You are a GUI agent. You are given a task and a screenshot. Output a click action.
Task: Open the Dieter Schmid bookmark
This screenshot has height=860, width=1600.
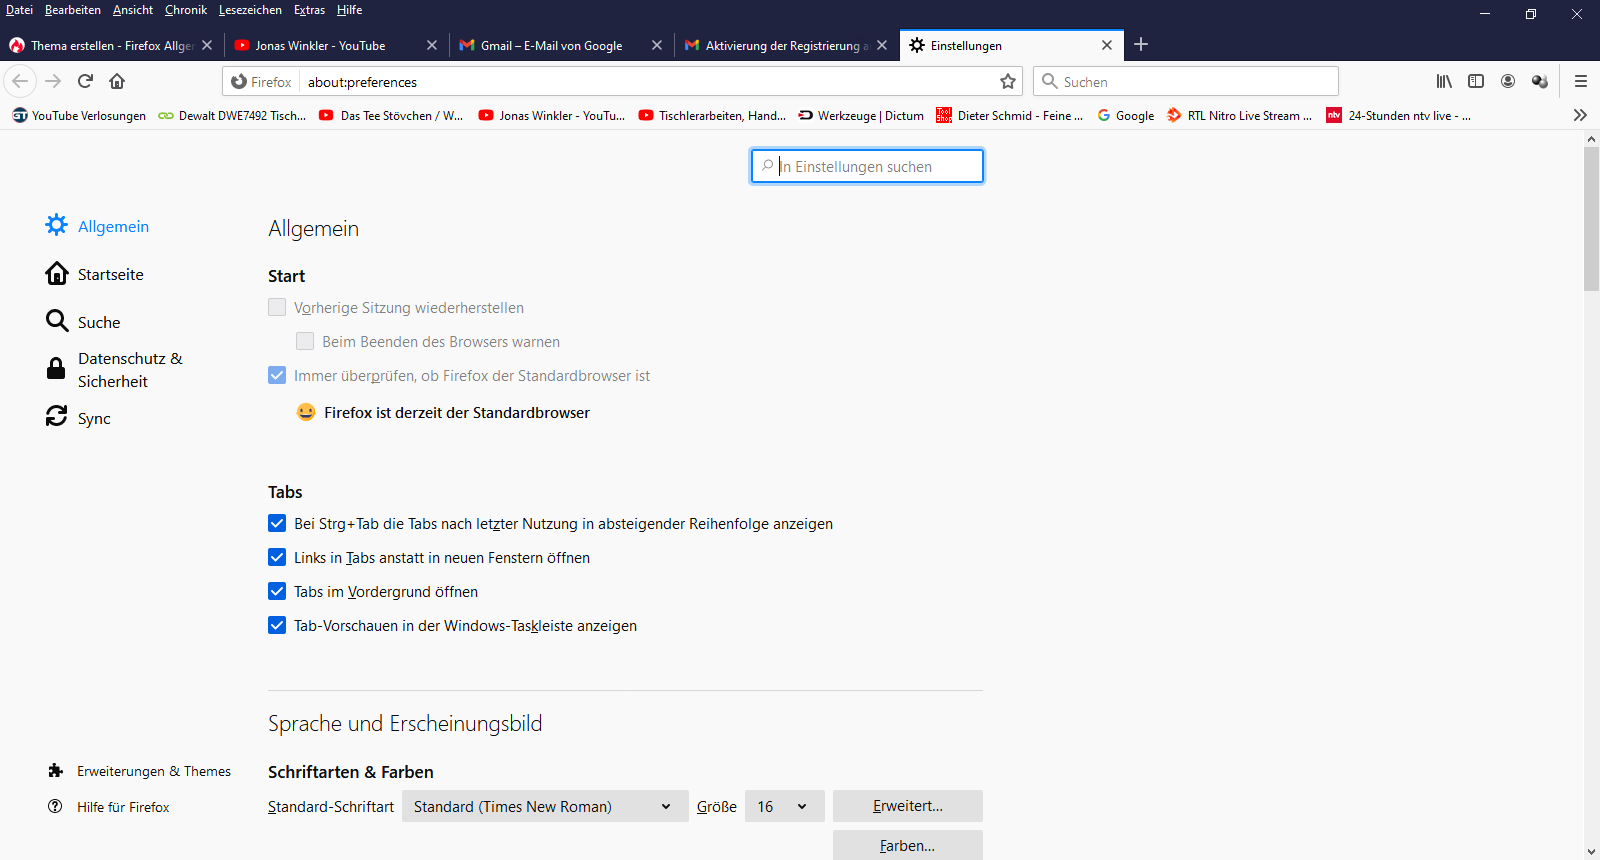pyautogui.click(x=1009, y=115)
